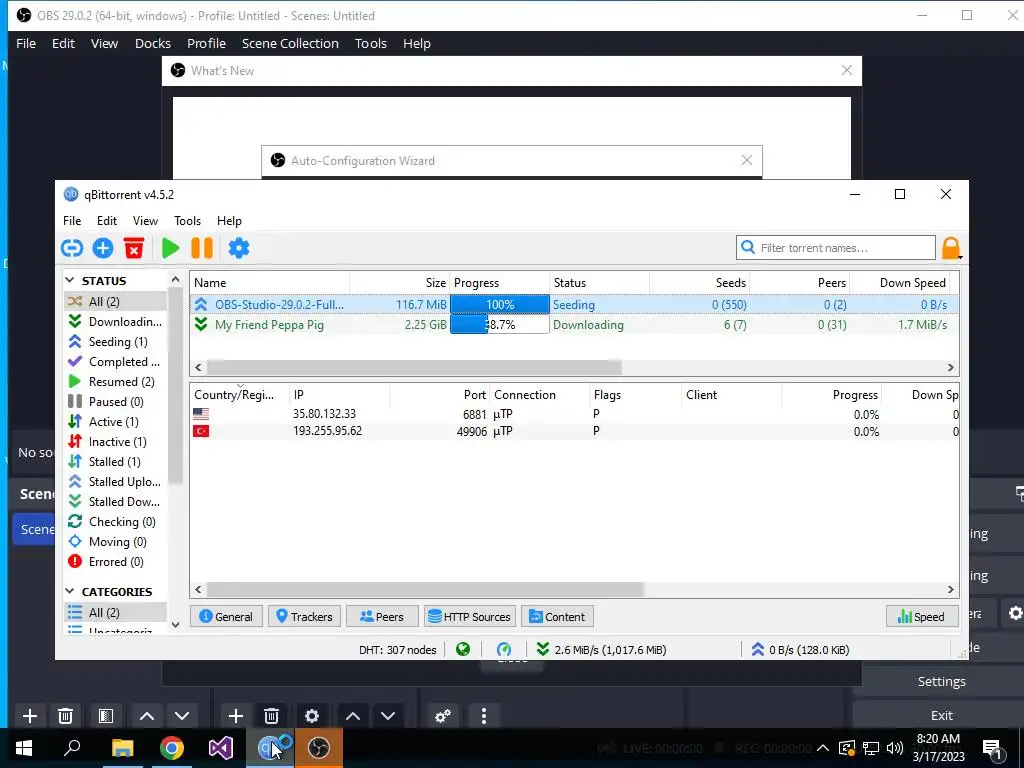The image size is (1024, 768).
Task: Select Inactive (1) status filter
Action: click(x=115, y=441)
